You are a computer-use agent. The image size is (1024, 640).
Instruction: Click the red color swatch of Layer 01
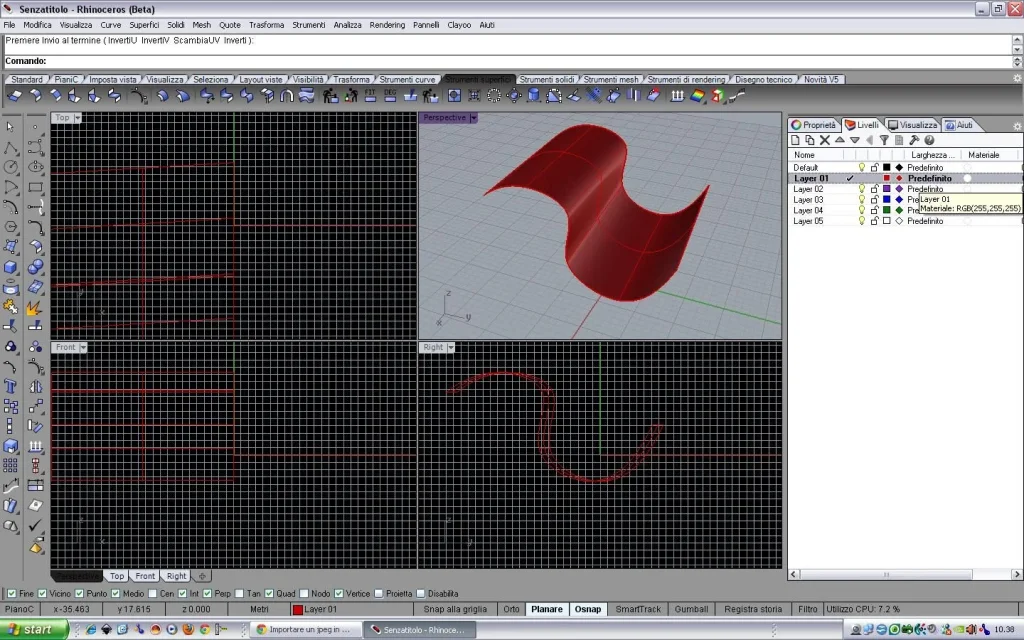pos(887,178)
